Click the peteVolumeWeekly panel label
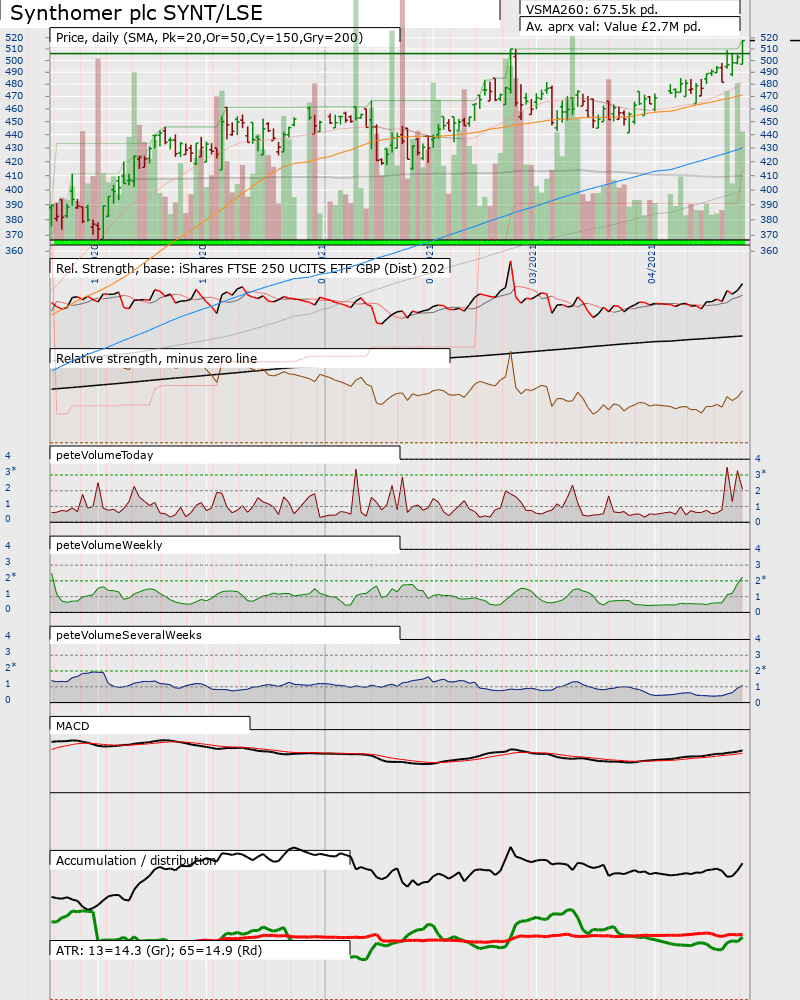This screenshot has height=1000, width=800. (109, 545)
